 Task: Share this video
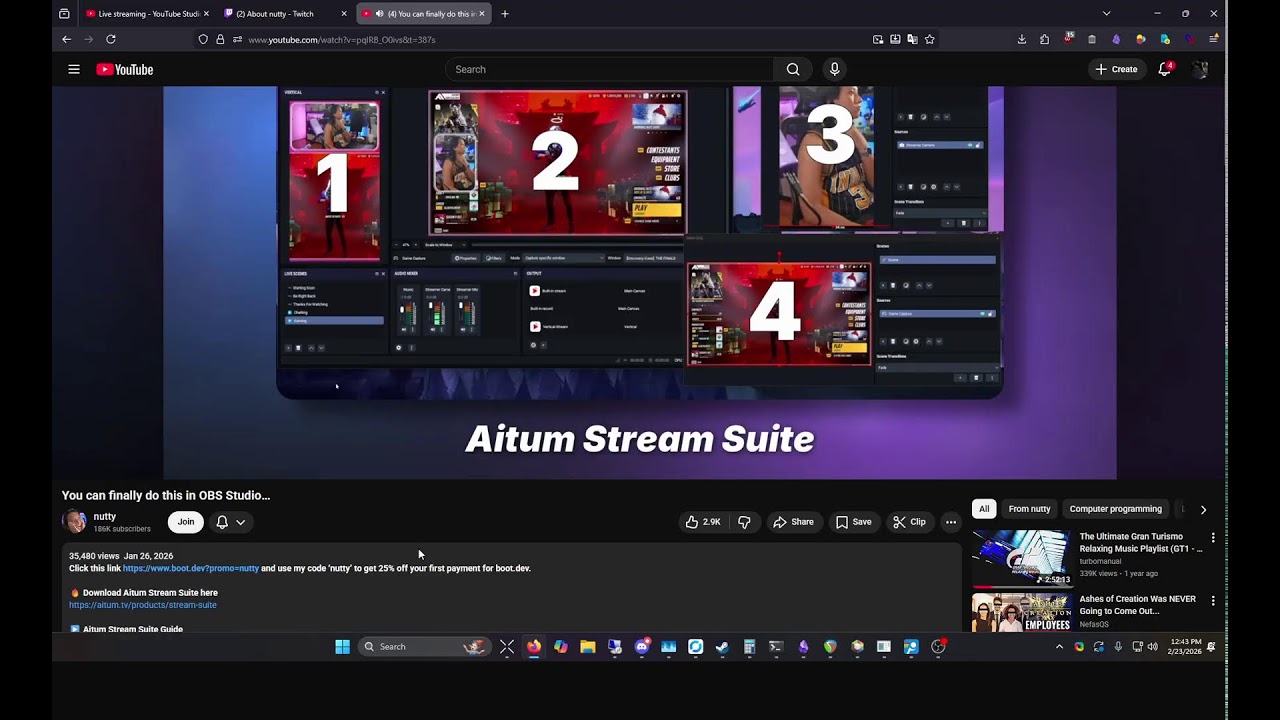793,522
